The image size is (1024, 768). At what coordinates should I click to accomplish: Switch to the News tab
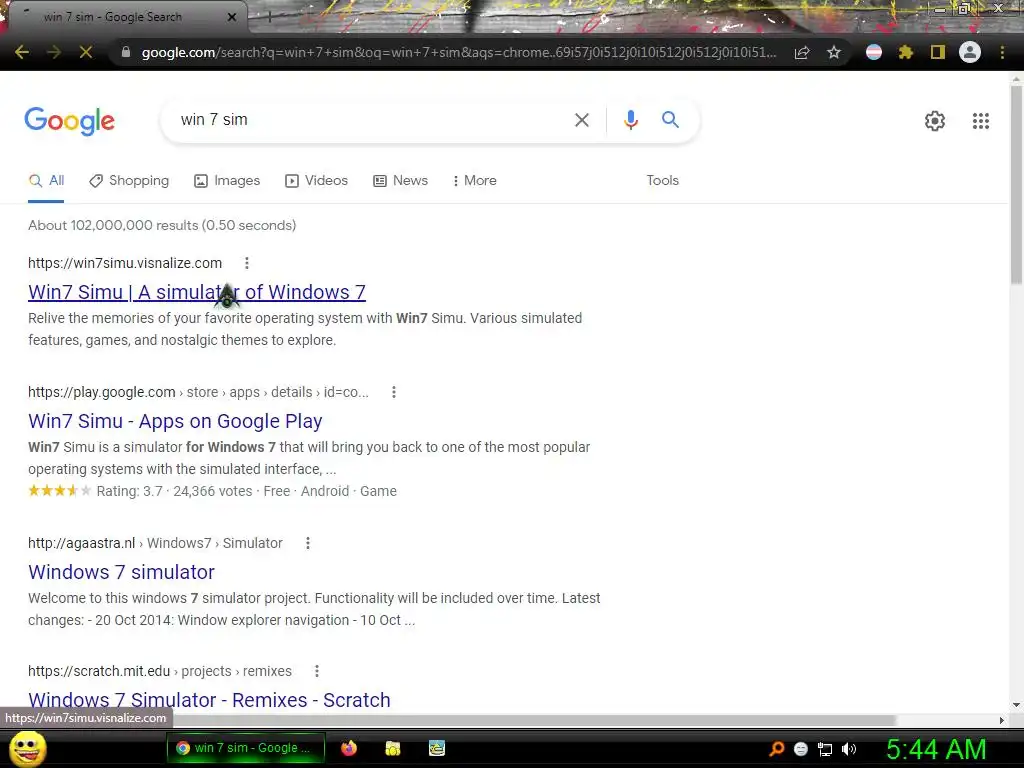(x=400, y=181)
